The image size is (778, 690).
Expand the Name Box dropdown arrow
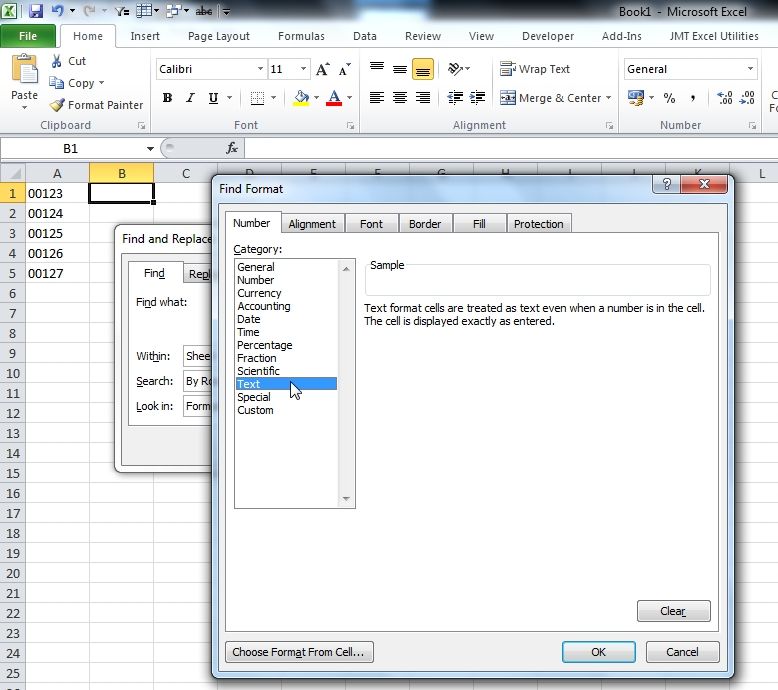click(150, 148)
